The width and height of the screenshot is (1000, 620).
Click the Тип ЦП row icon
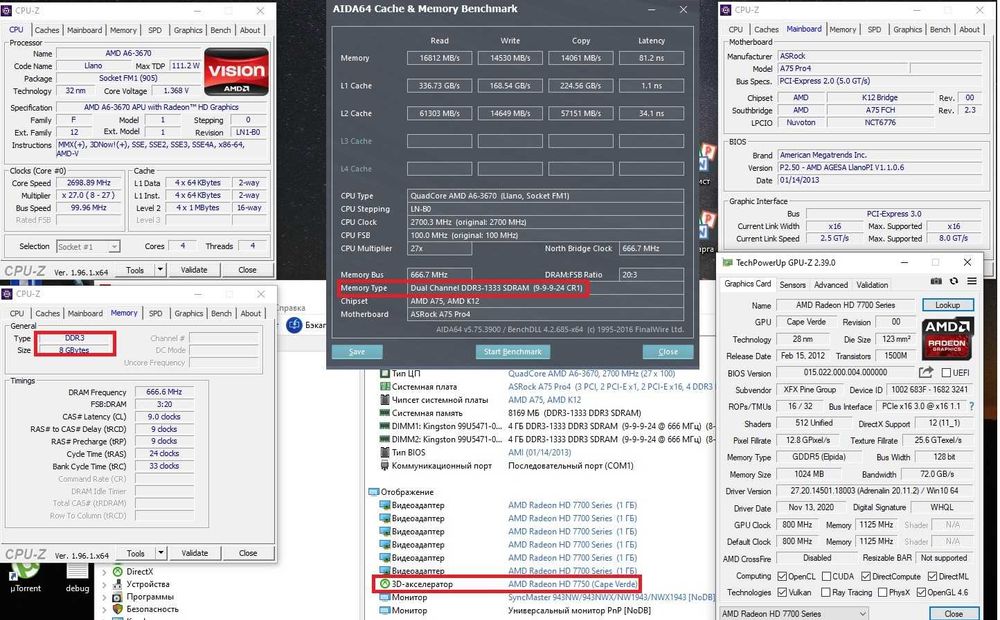pyautogui.click(x=385, y=373)
